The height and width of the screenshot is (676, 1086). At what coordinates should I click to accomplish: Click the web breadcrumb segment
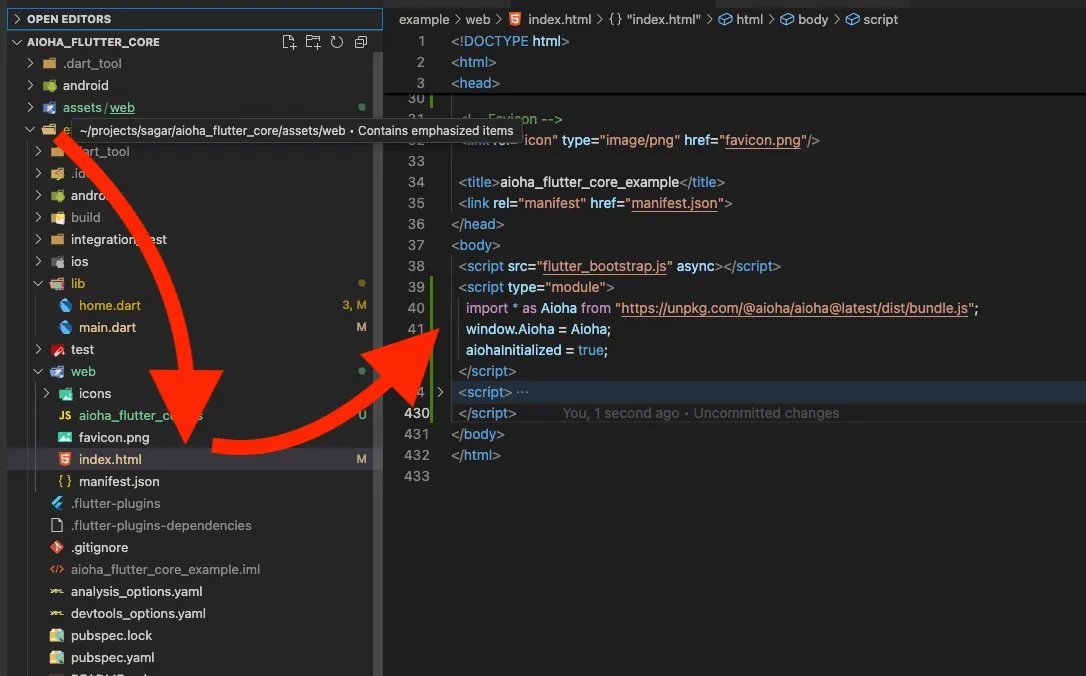[477, 19]
